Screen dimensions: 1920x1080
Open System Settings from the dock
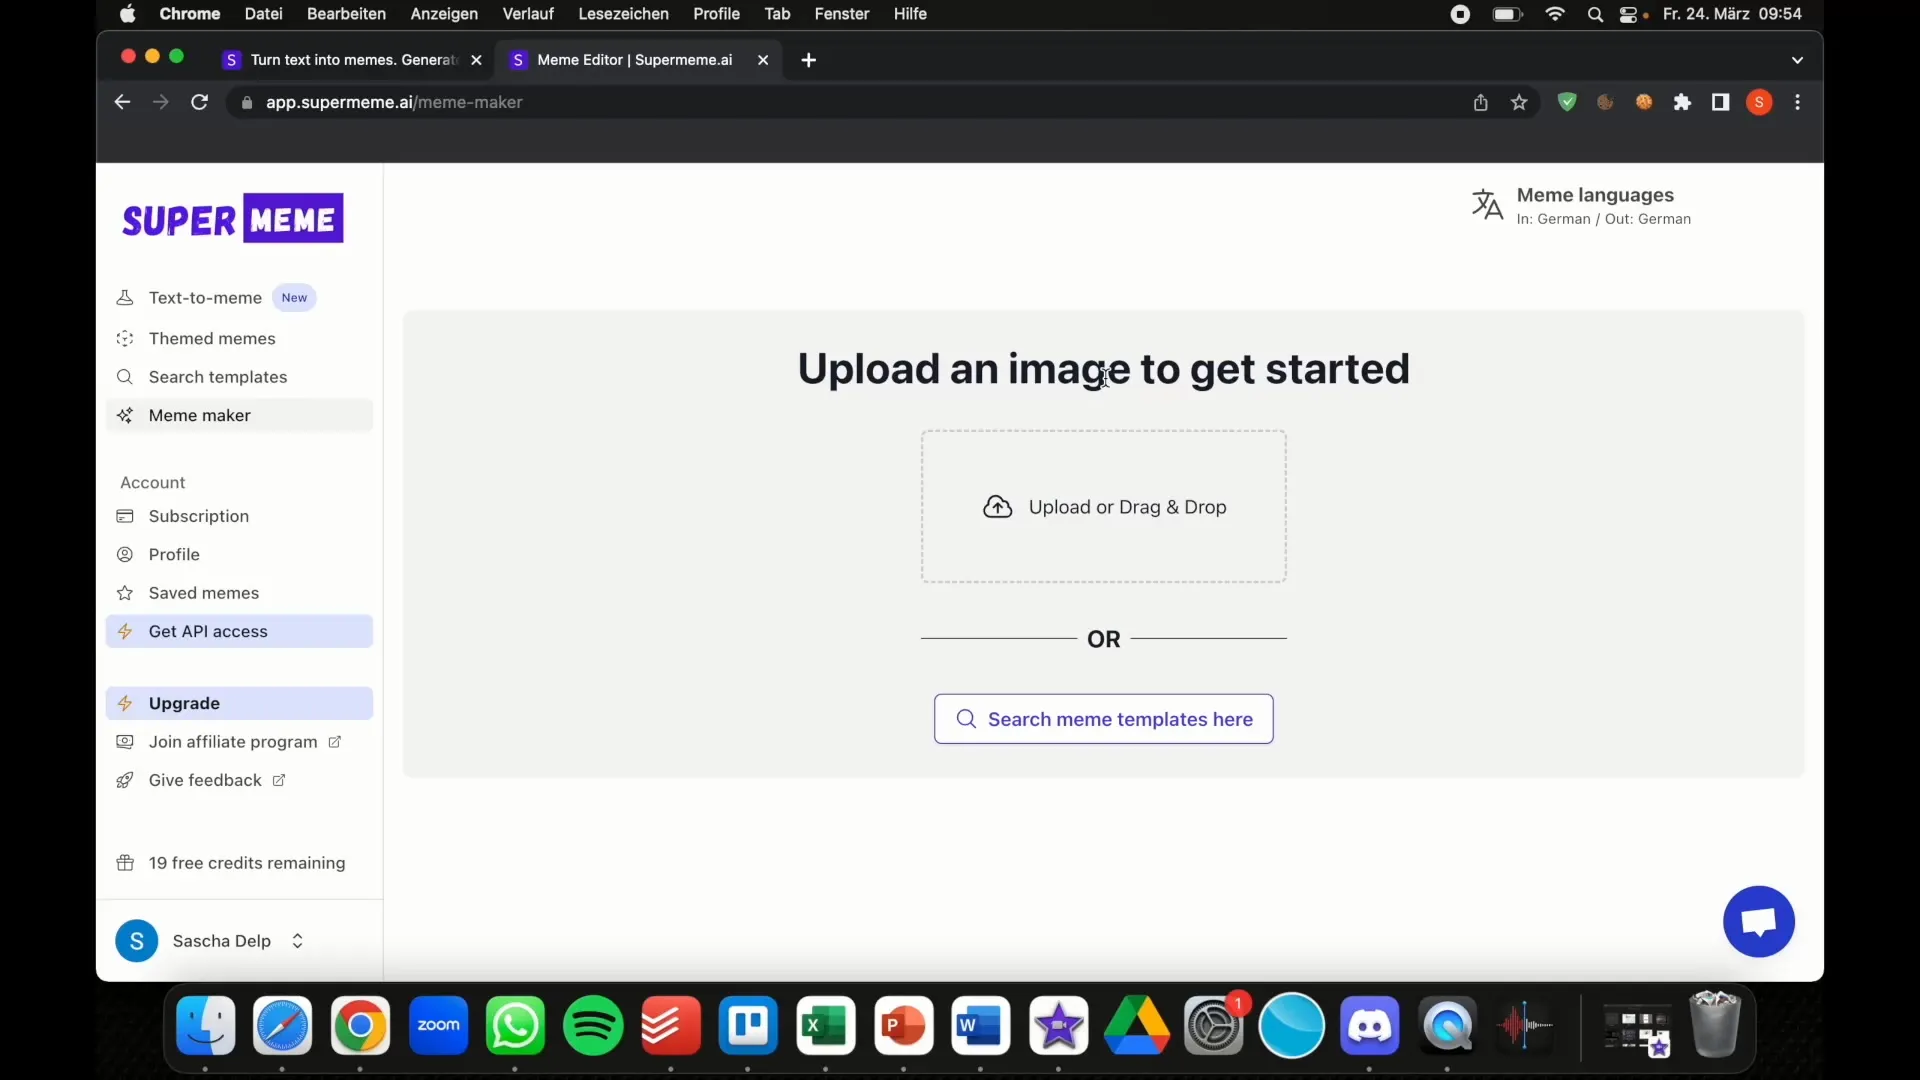click(1214, 1026)
